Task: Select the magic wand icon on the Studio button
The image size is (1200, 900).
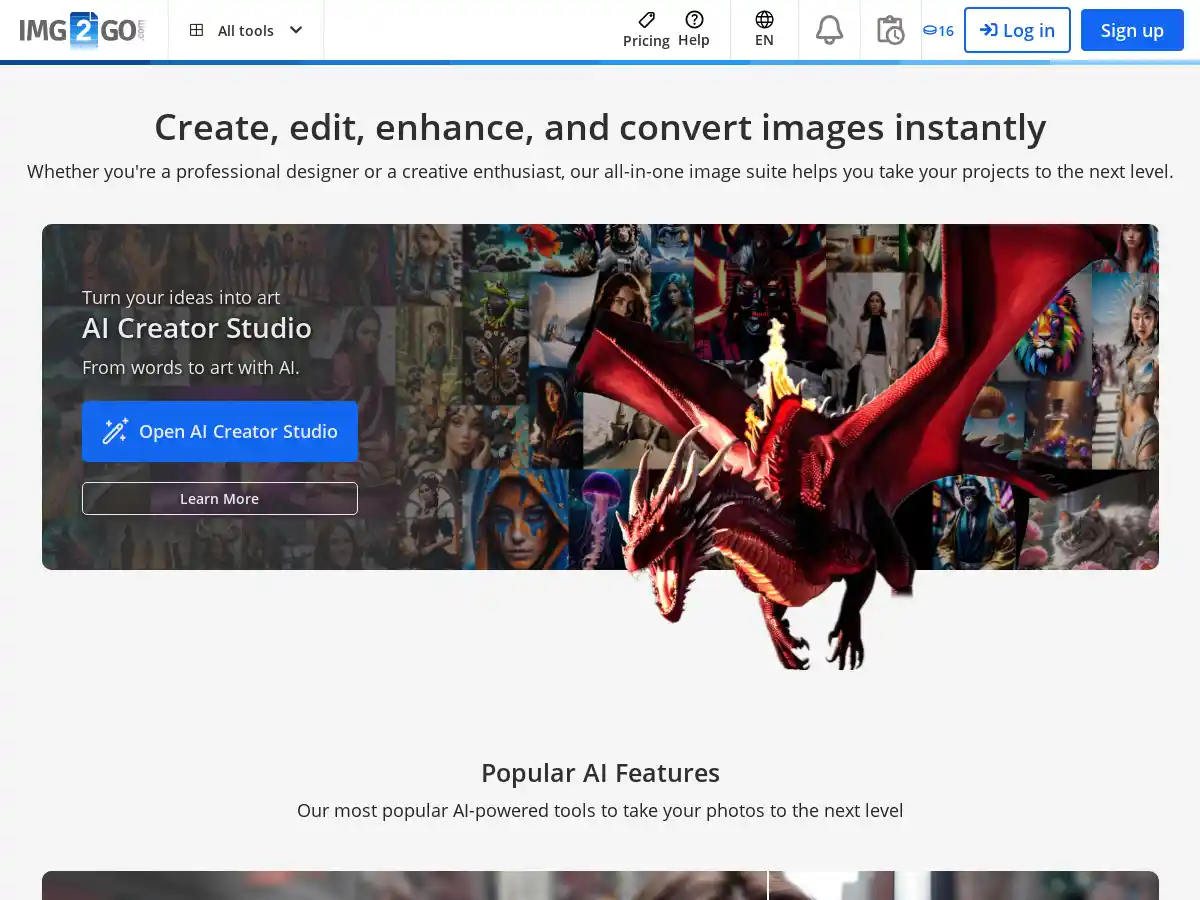Action: pos(114,431)
